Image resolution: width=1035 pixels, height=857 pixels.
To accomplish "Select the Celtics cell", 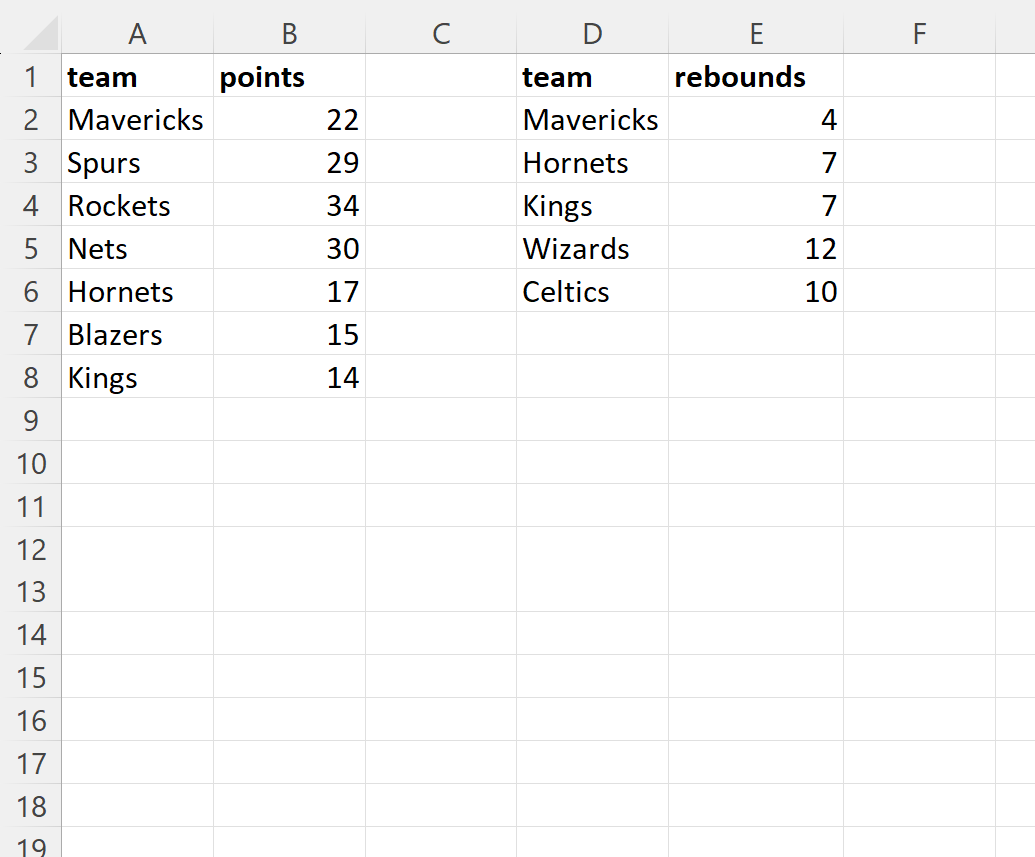I will (x=592, y=292).
